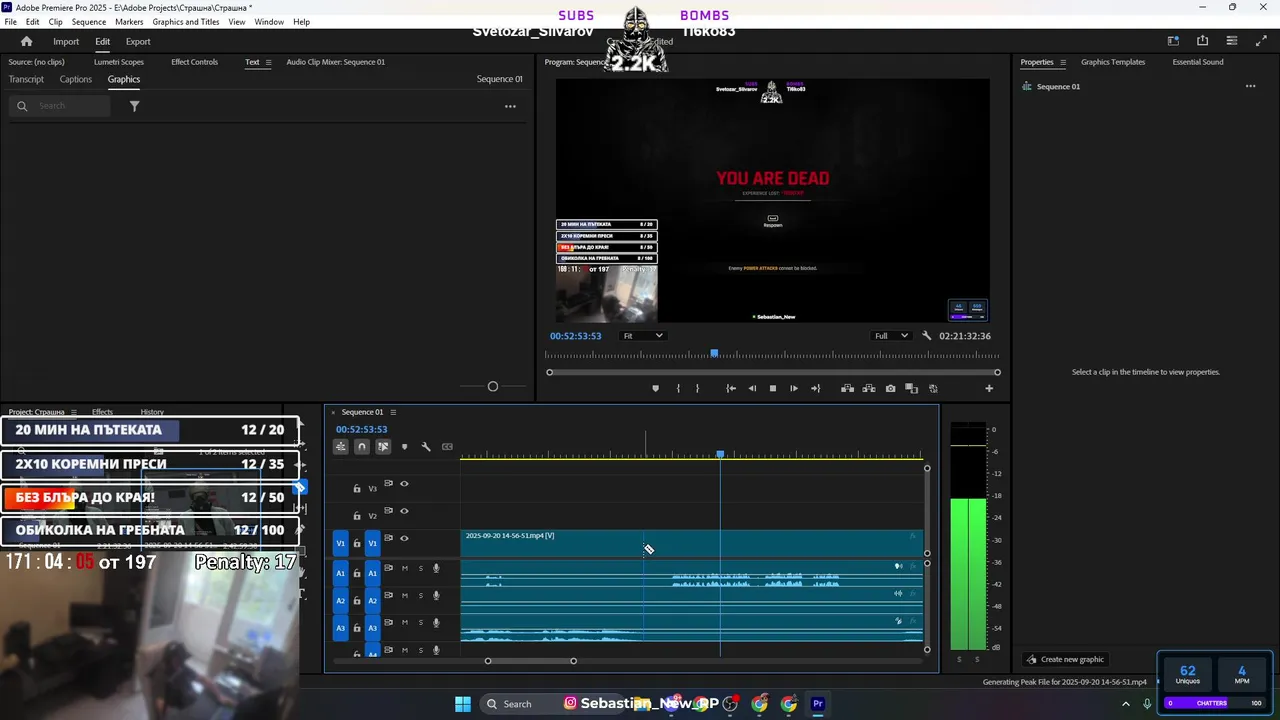Image resolution: width=1280 pixels, height=720 pixels.
Task: Toggle the lock on track V2
Action: 357,516
